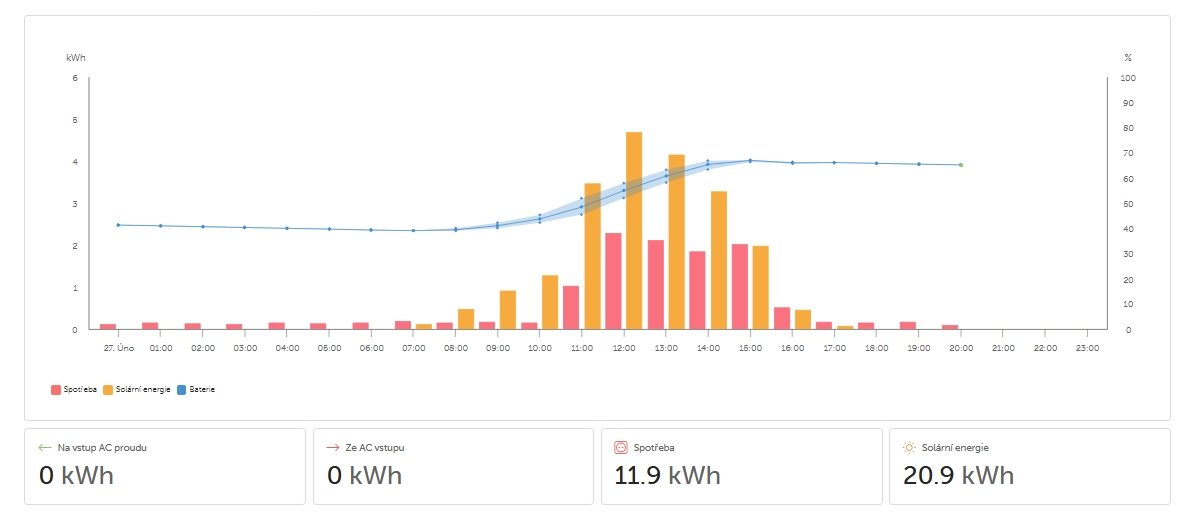Click the 27. Úno axis label
The width and height of the screenshot is (1189, 524).
(x=118, y=347)
